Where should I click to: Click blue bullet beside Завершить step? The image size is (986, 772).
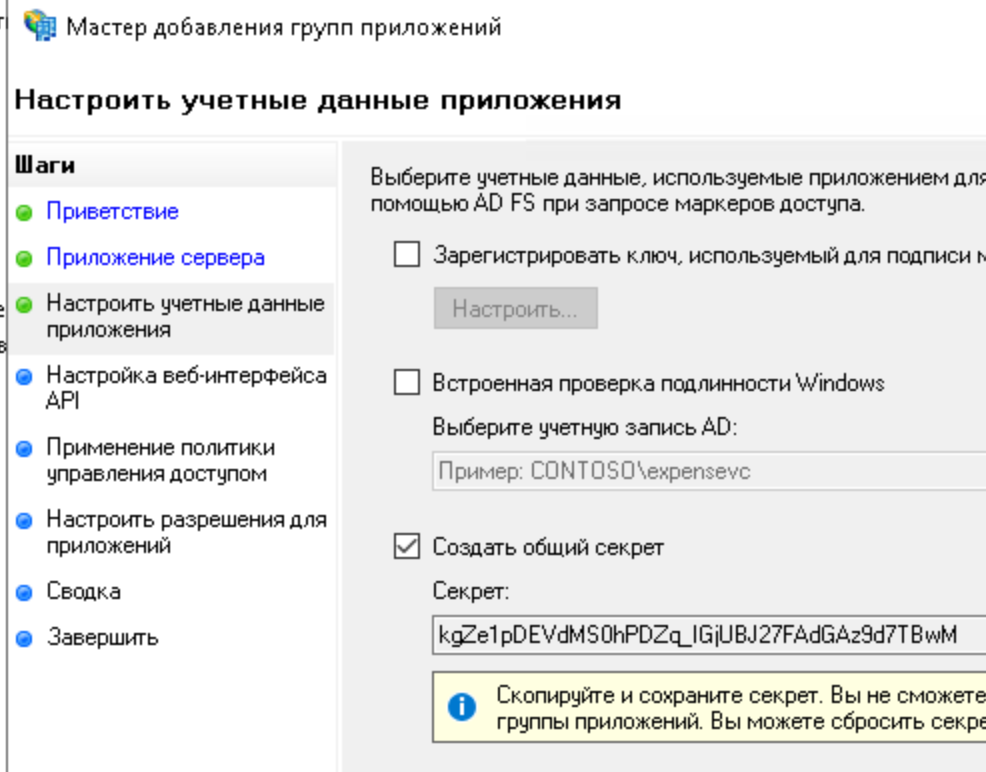click(x=25, y=639)
